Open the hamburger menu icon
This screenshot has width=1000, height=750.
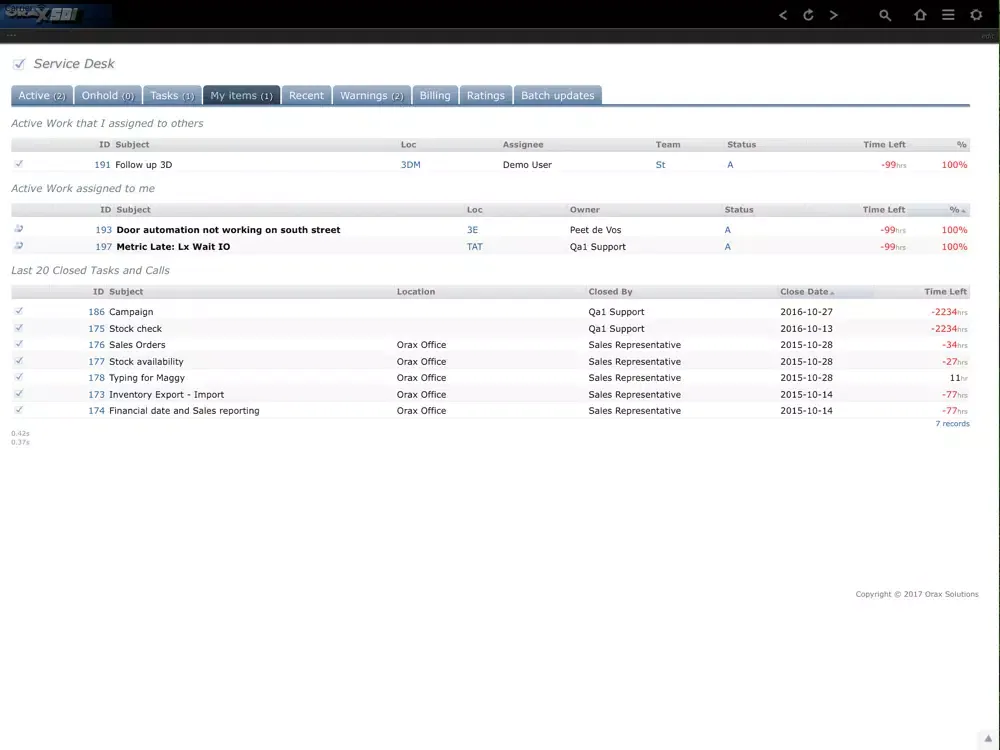pyautogui.click(x=948, y=15)
